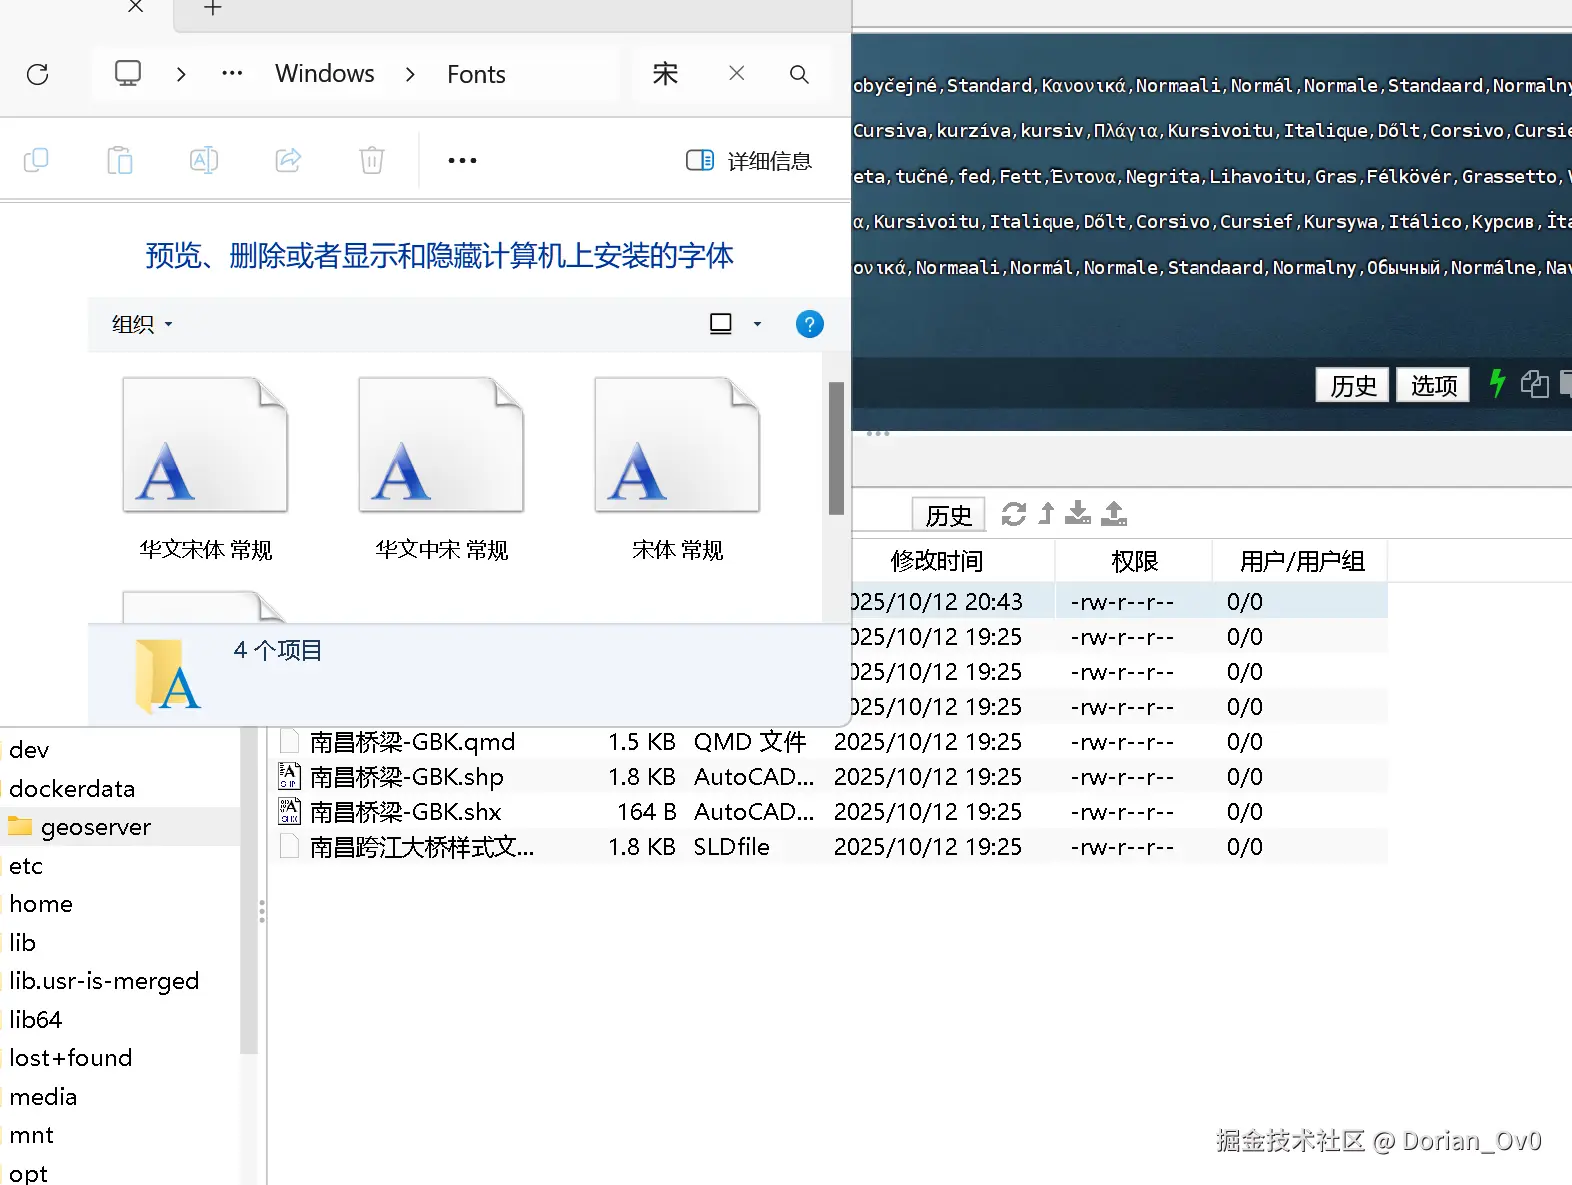Refresh the remote file list

(x=1014, y=514)
